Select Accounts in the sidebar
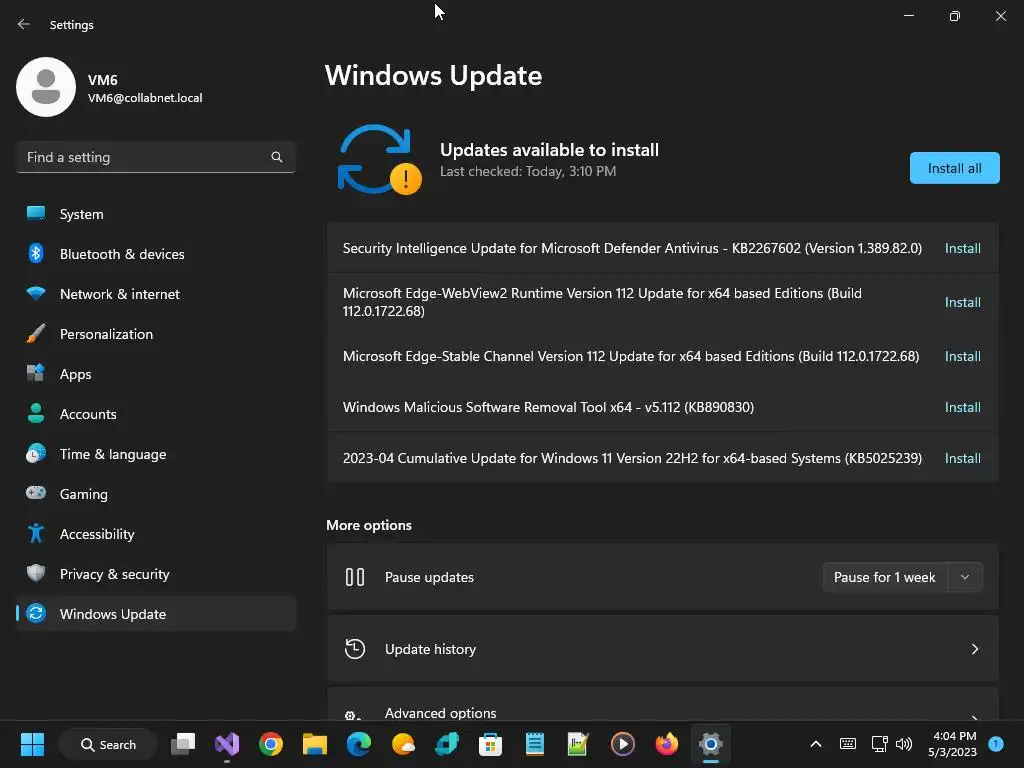This screenshot has width=1024, height=768. pos(155,414)
